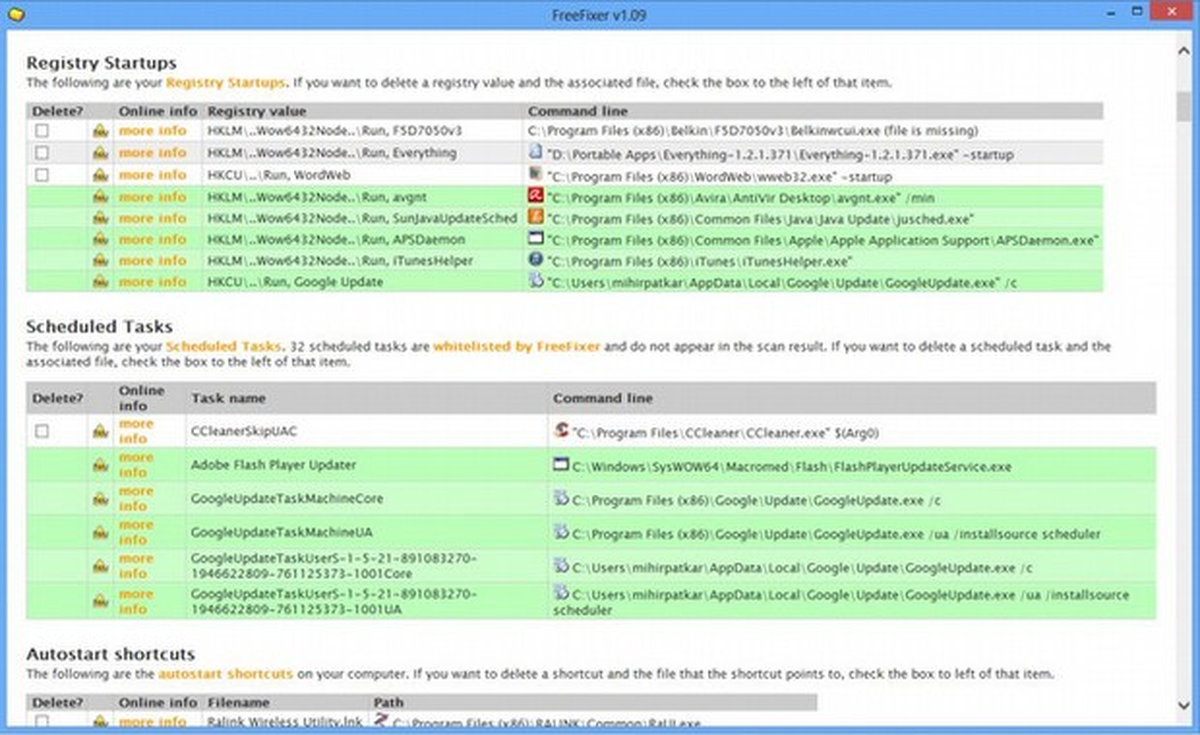
Task: Click Belkinwcui.exe file is missing command line
Action: [753, 131]
